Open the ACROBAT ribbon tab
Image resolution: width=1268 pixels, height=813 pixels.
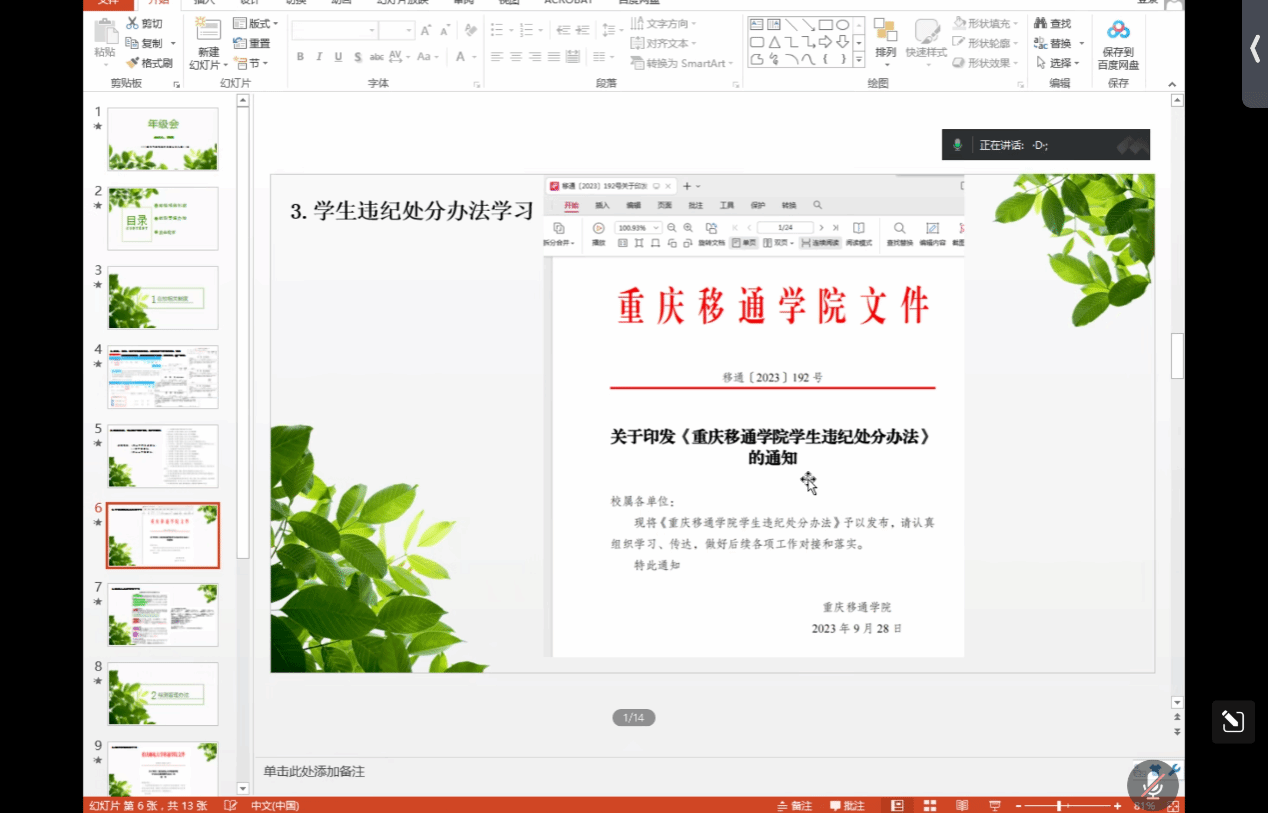(x=568, y=2)
